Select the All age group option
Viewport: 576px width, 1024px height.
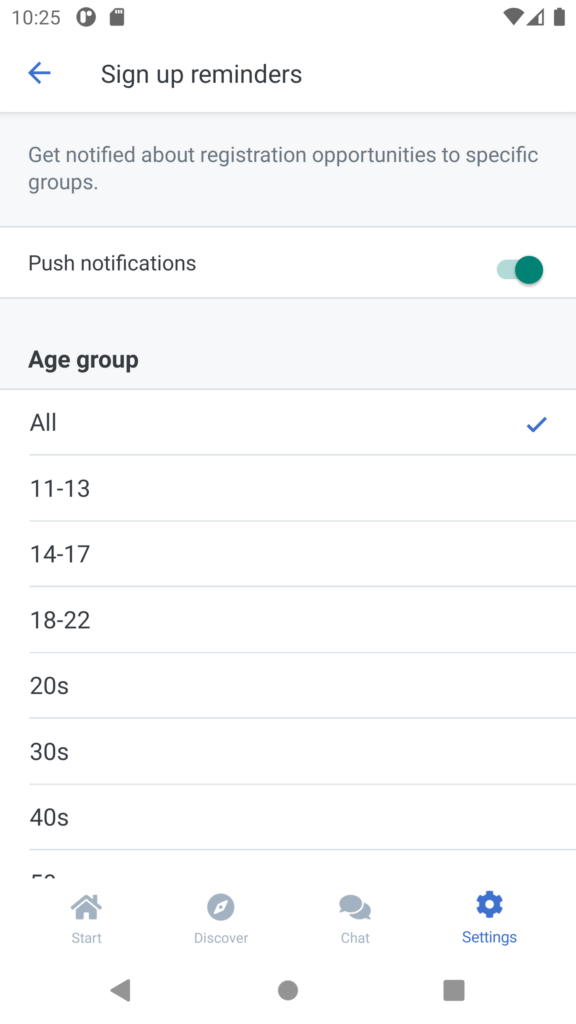point(288,423)
